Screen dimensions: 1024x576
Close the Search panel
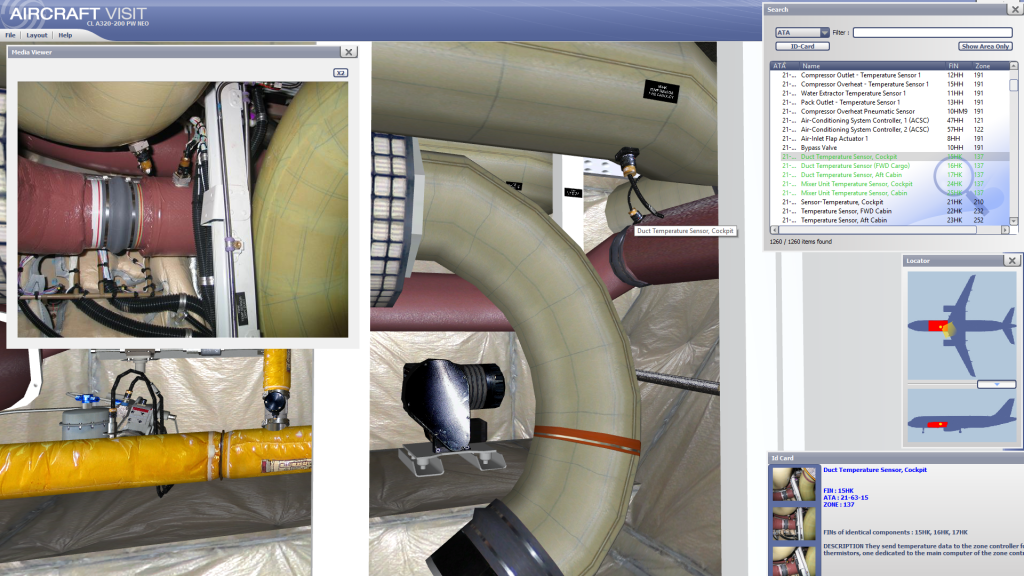1016,9
